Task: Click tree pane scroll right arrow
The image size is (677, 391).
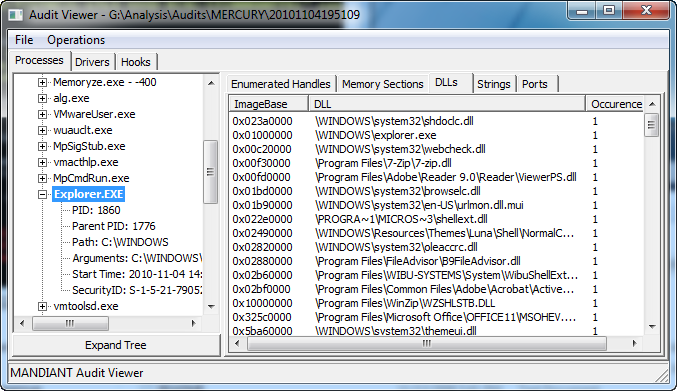Action: 194,323
